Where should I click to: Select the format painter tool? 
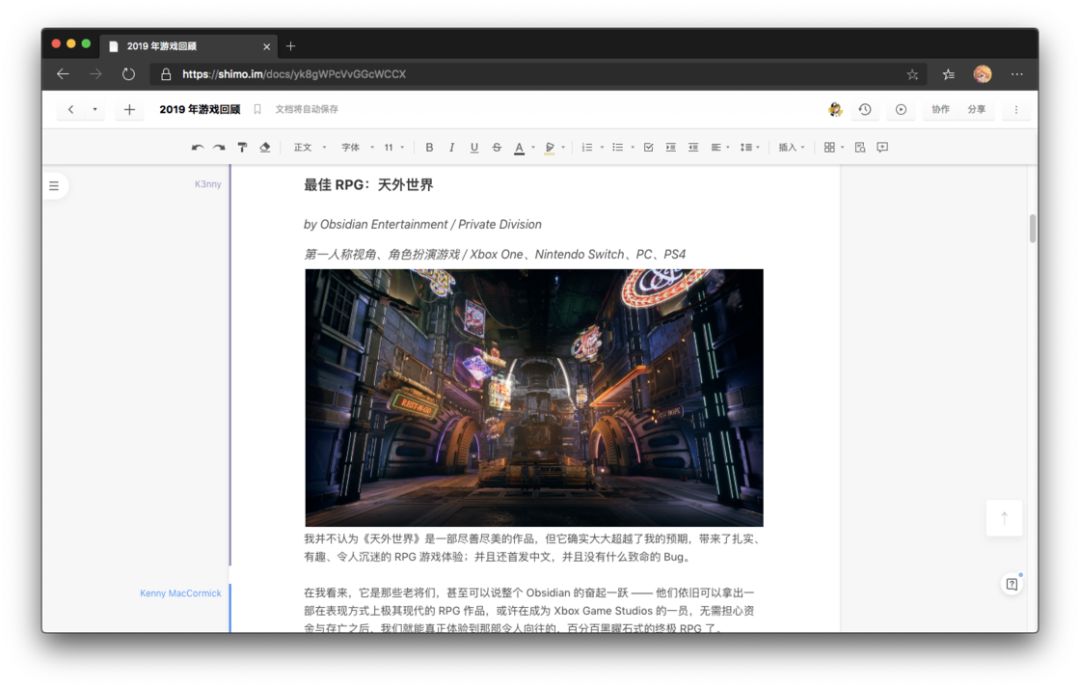[242, 147]
